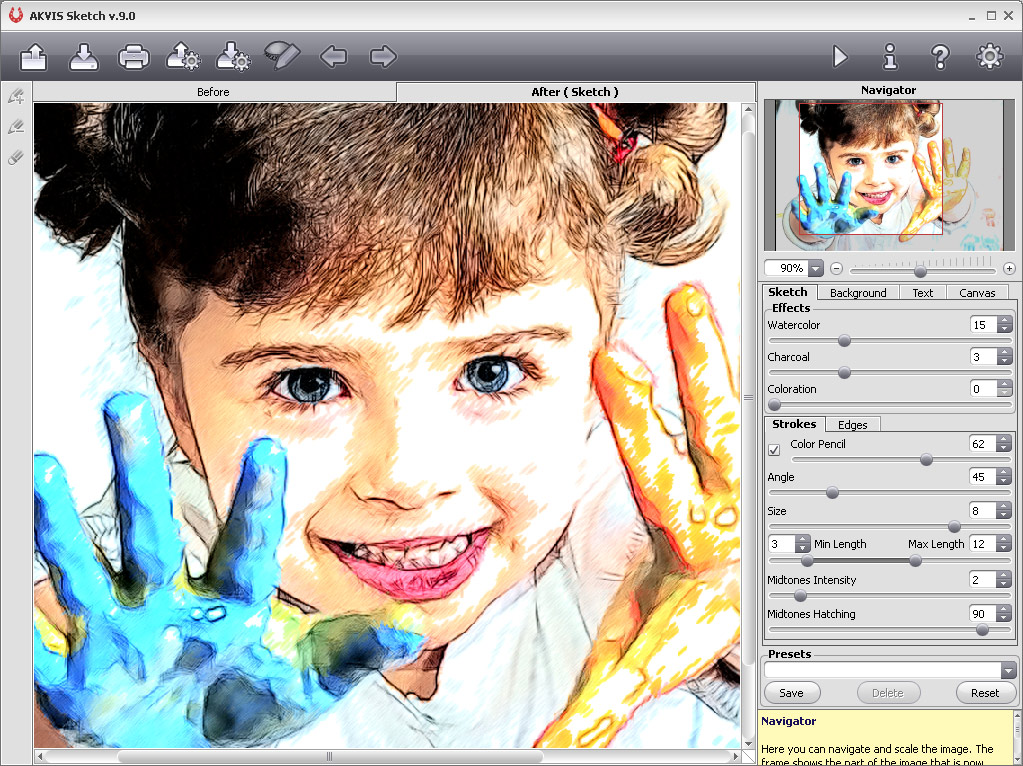Save the image with the download icon
1023x766 pixels.
pos(84,57)
